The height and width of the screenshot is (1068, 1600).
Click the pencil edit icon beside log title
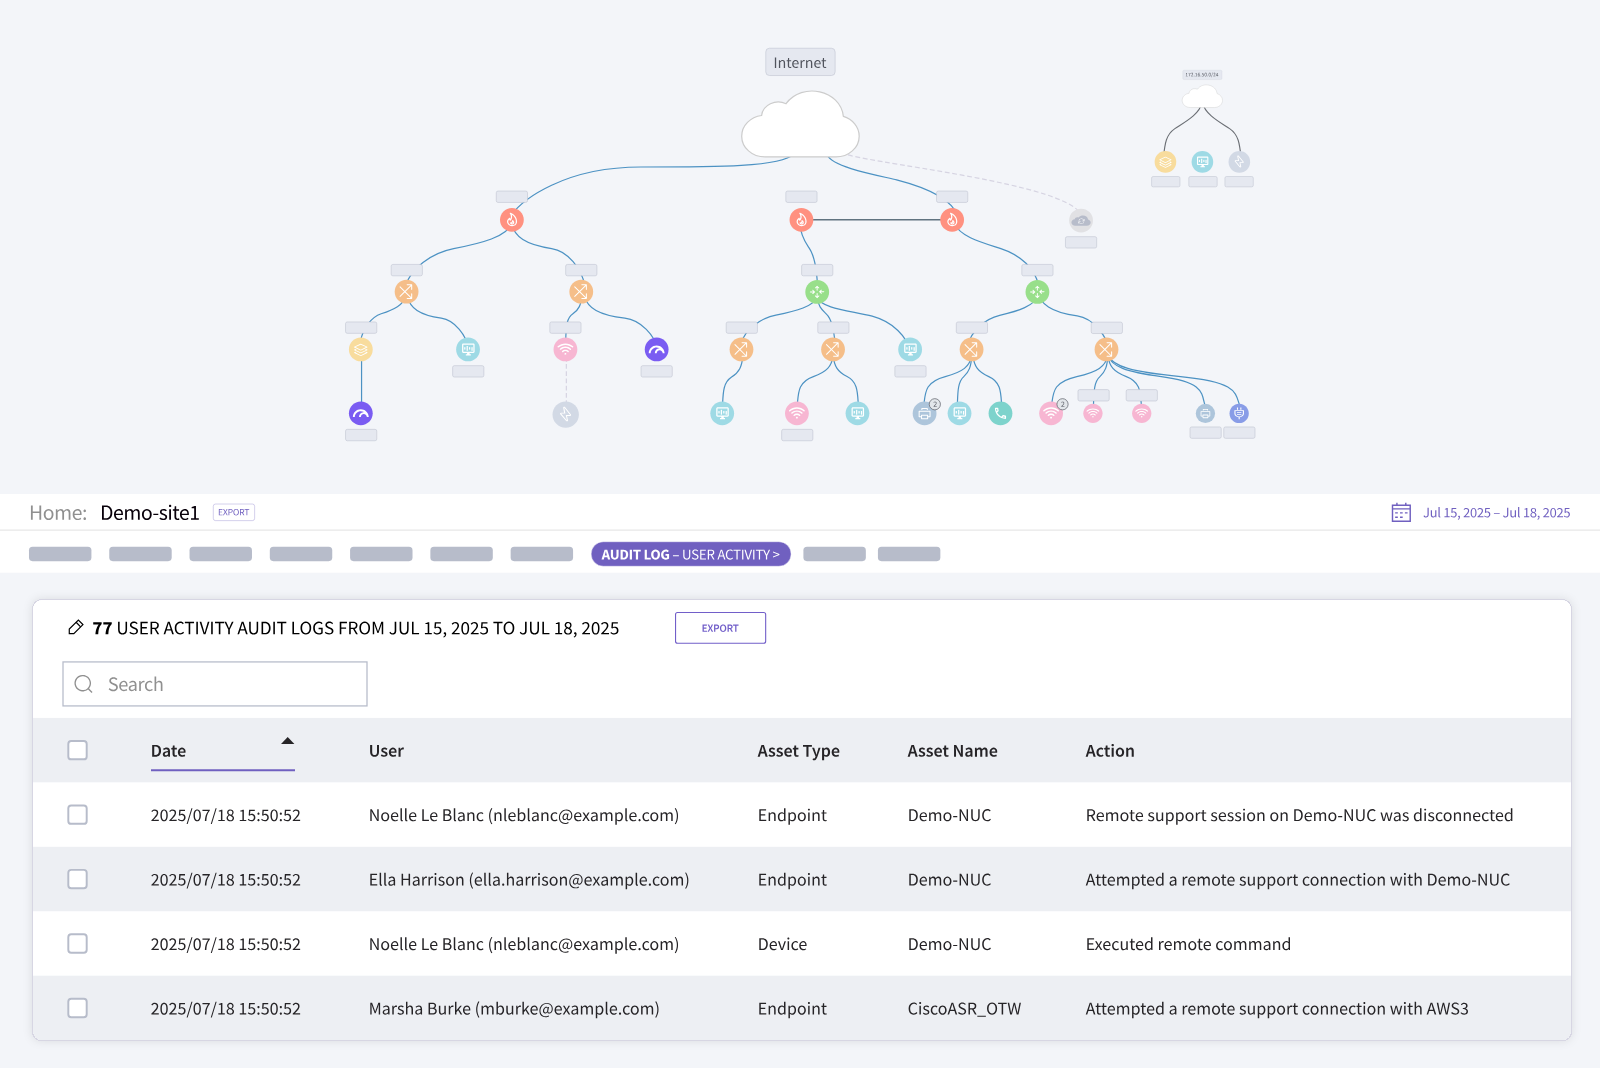tap(75, 628)
